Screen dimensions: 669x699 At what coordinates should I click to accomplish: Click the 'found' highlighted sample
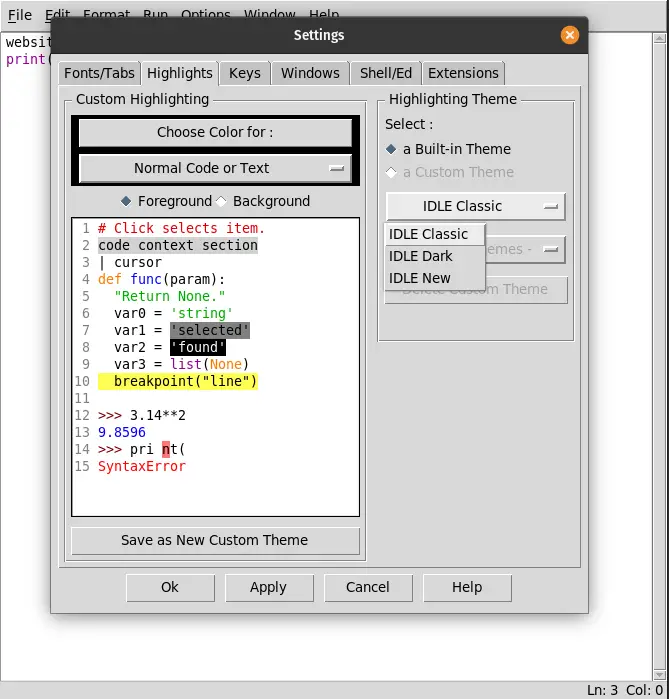pos(197,348)
